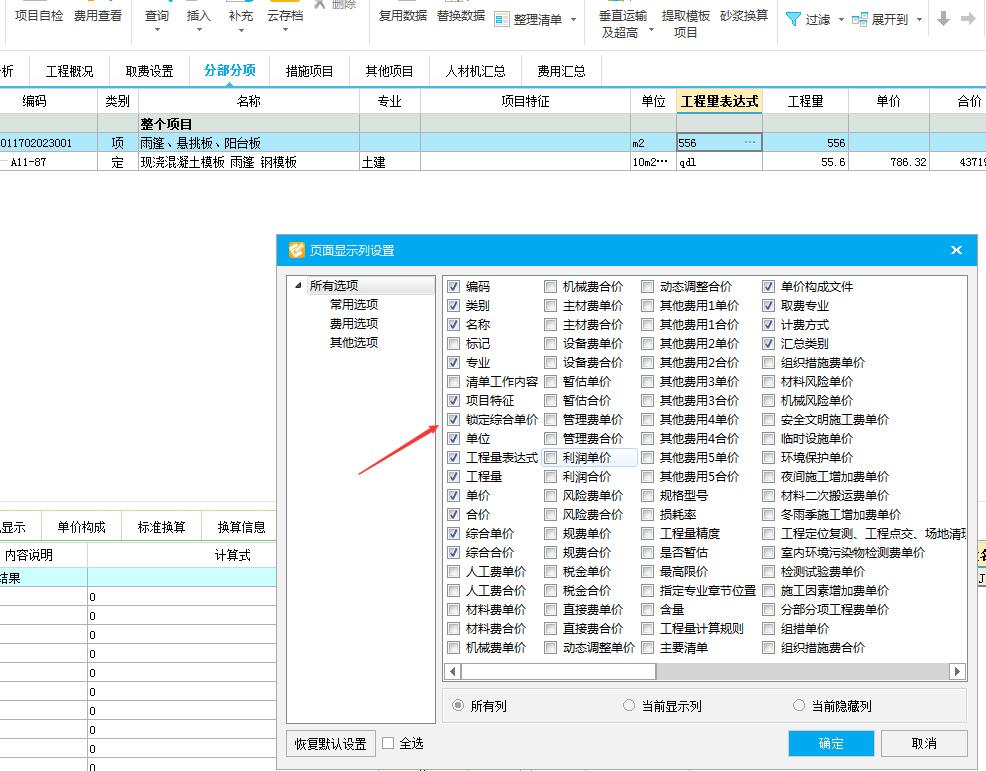Click the 恢复默认设置 button
The image size is (986, 771).
click(331, 744)
